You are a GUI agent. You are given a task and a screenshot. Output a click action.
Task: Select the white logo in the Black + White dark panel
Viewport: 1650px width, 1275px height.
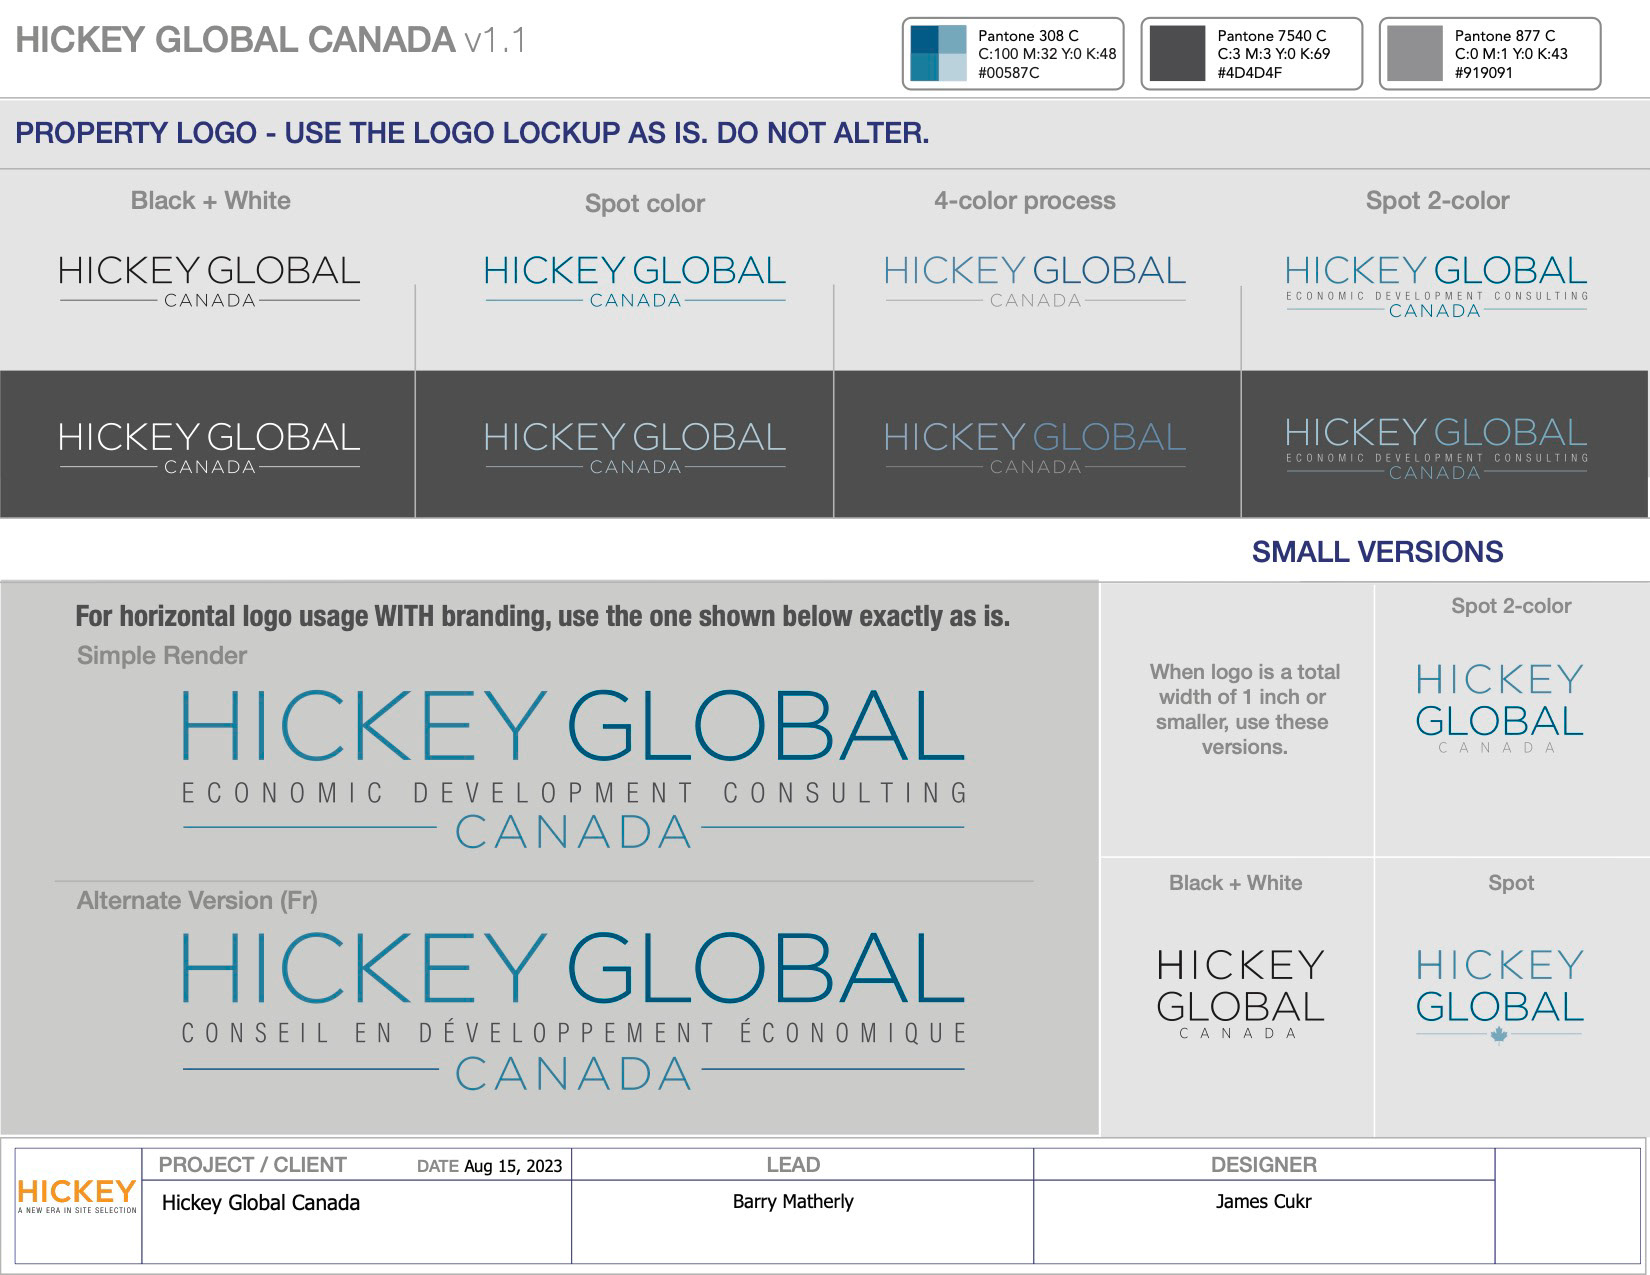[x=209, y=448]
